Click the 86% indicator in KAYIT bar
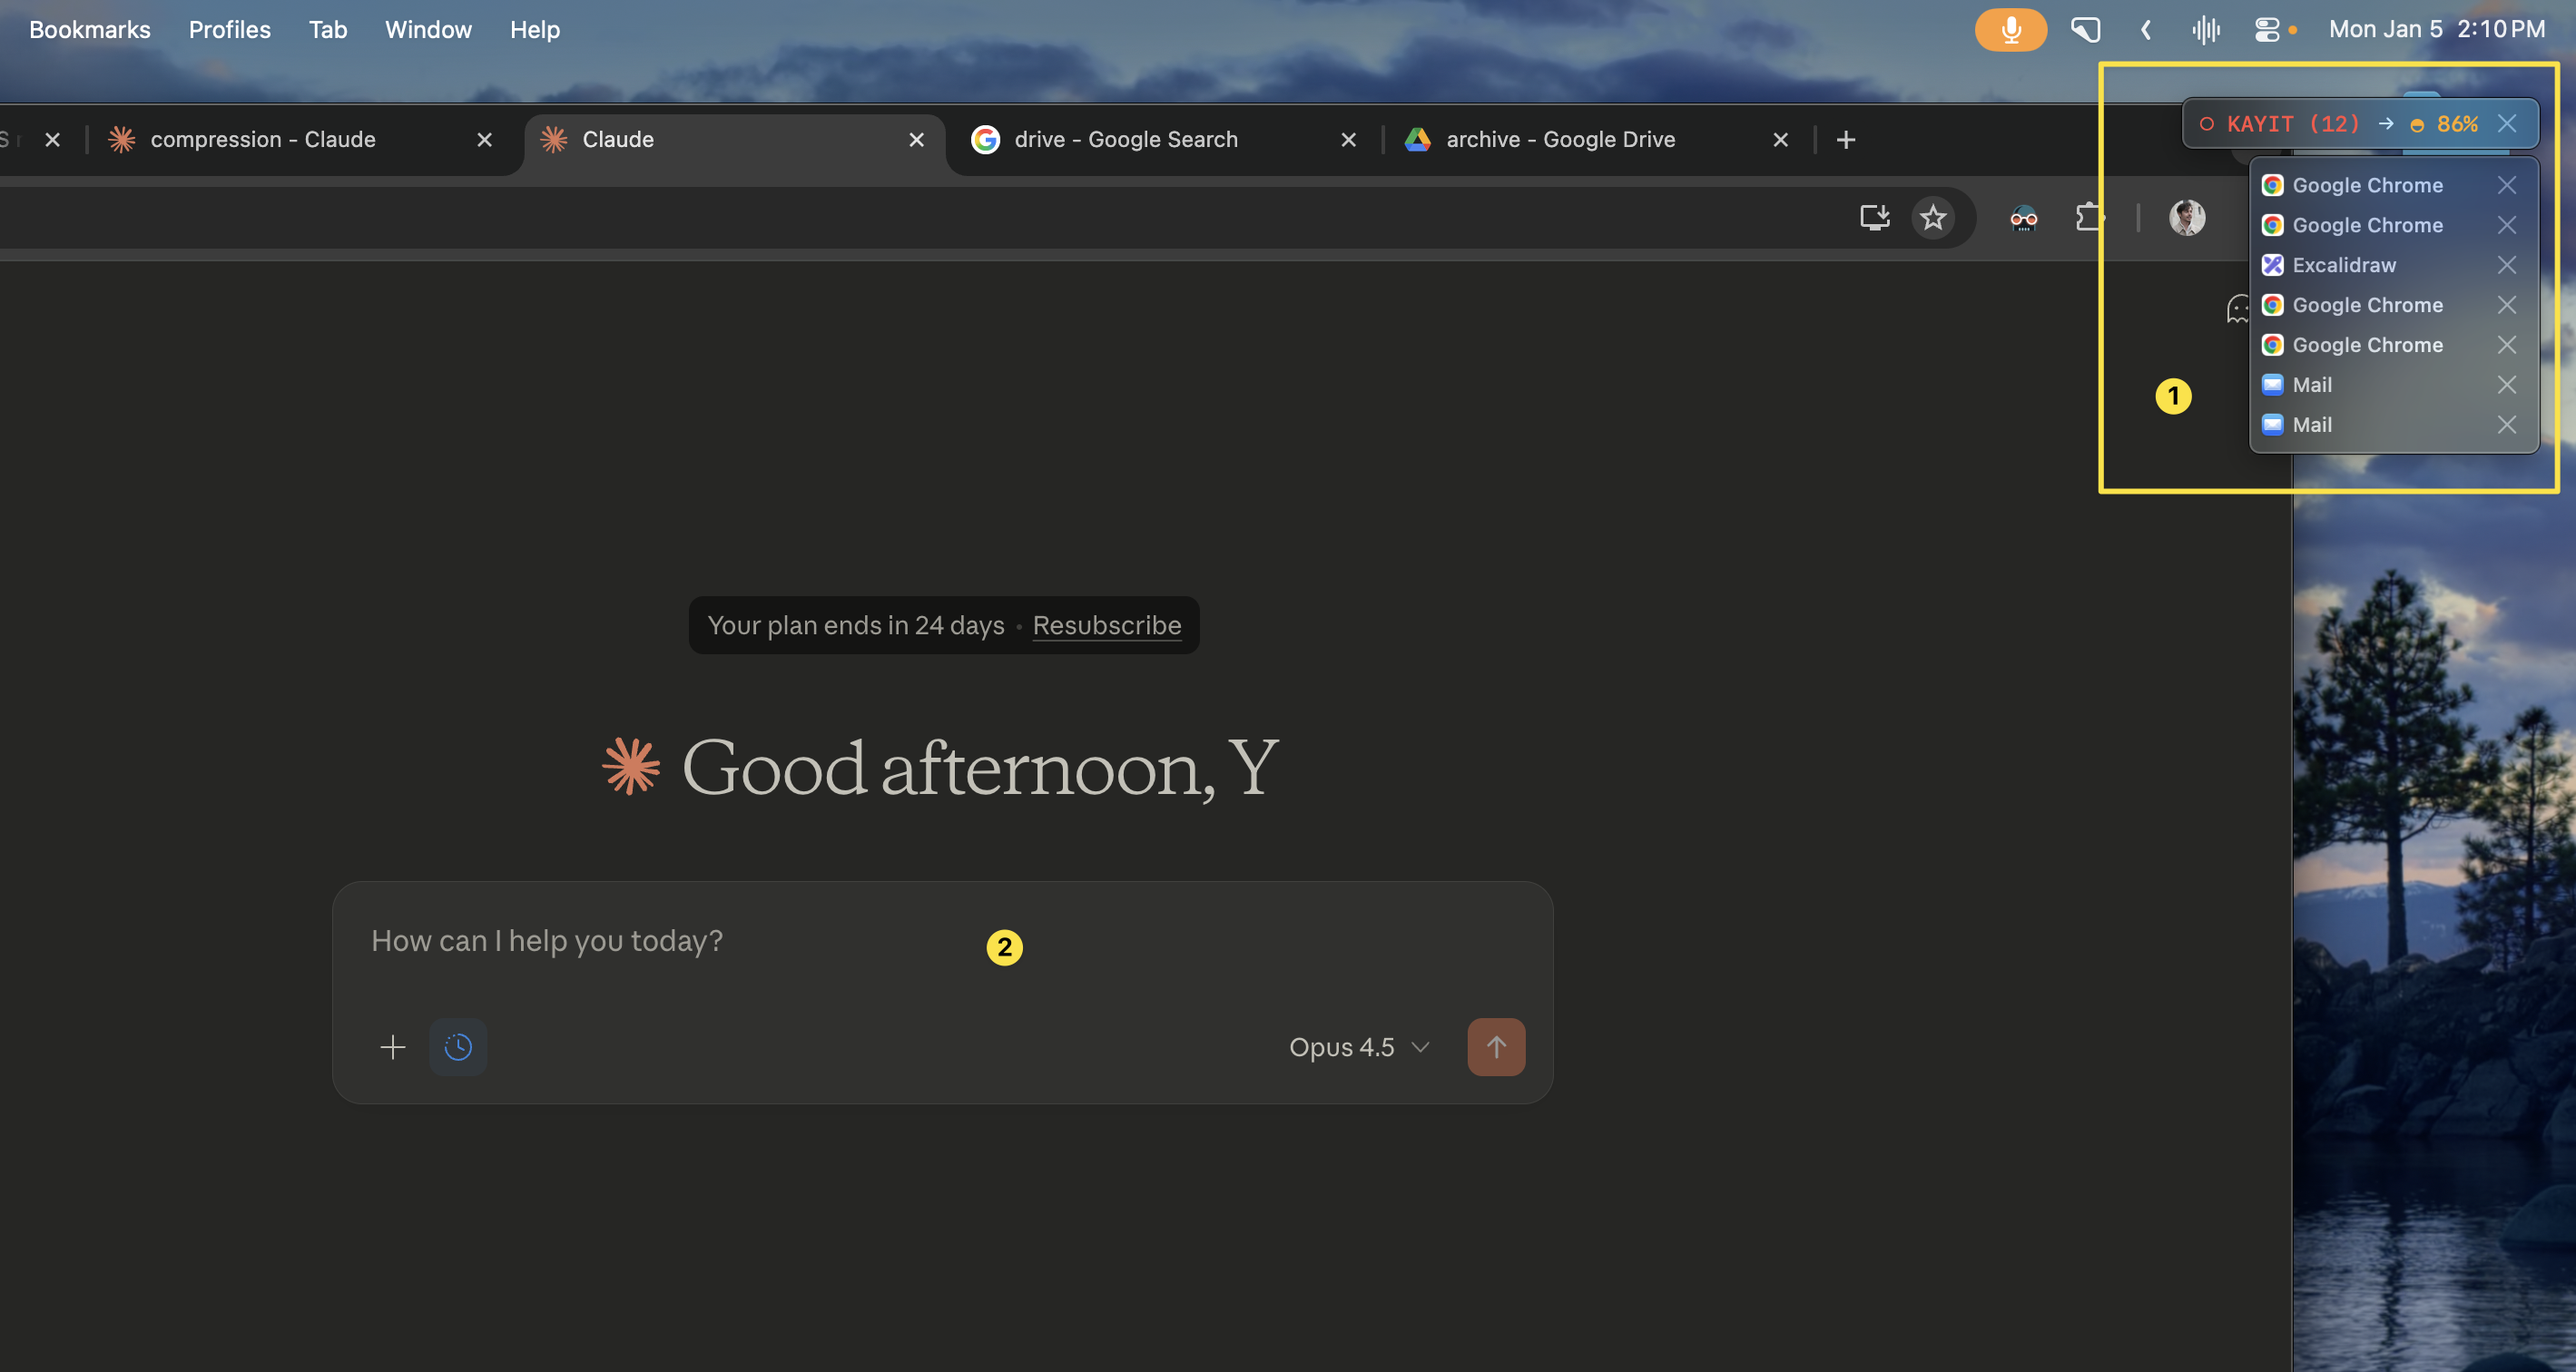Viewport: 2576px width, 1372px height. tap(2456, 123)
